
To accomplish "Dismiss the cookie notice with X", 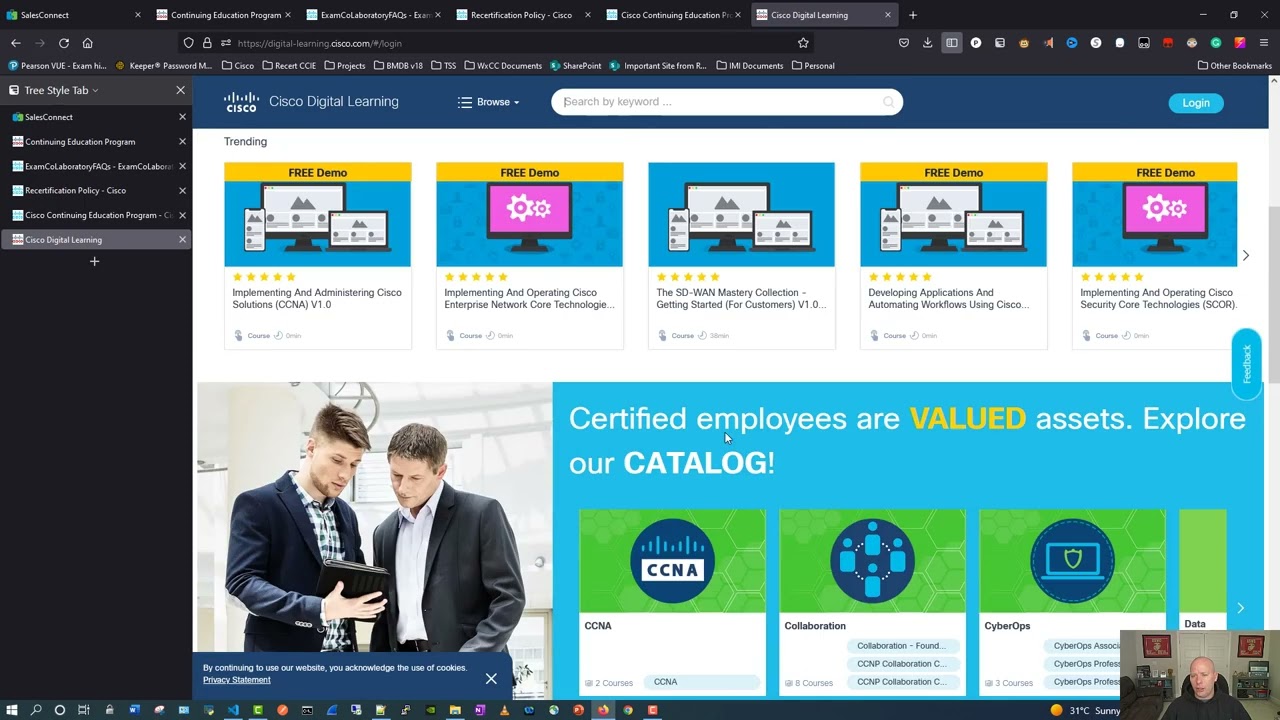I will pyautogui.click(x=491, y=679).
